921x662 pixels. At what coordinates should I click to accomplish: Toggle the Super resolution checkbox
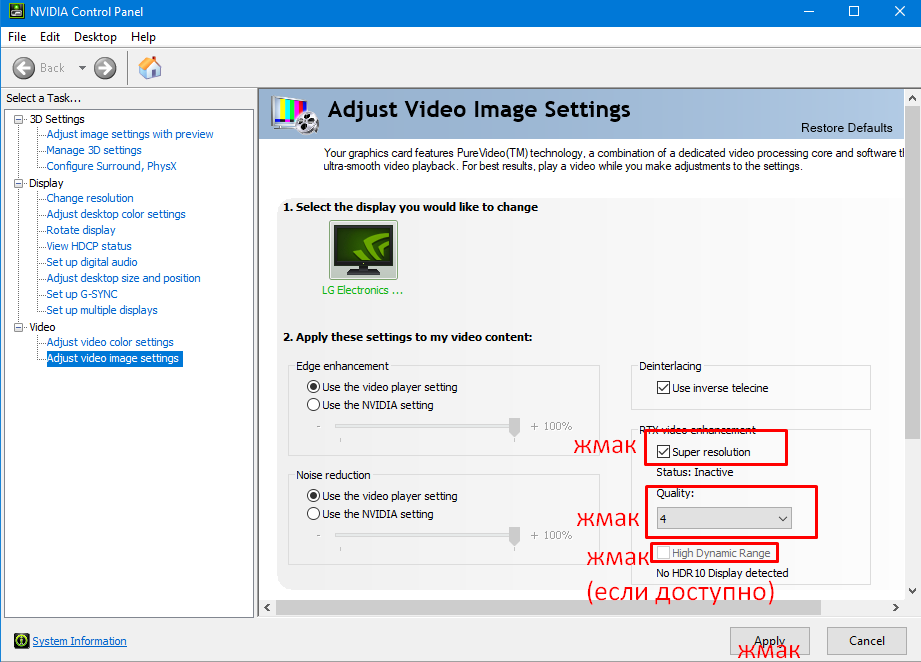pos(663,452)
